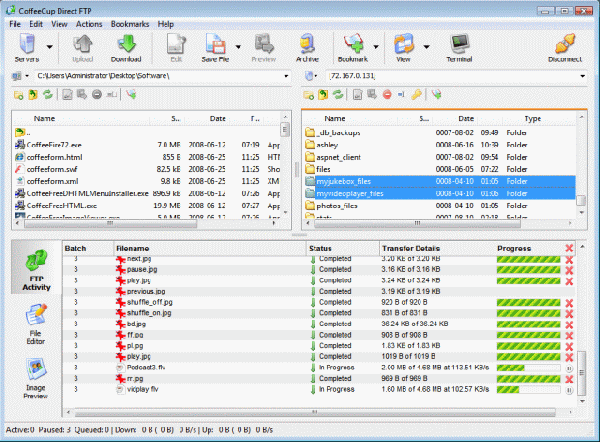Click the Download toolbar button
Viewport: 600px width, 442px height.
coord(125,46)
